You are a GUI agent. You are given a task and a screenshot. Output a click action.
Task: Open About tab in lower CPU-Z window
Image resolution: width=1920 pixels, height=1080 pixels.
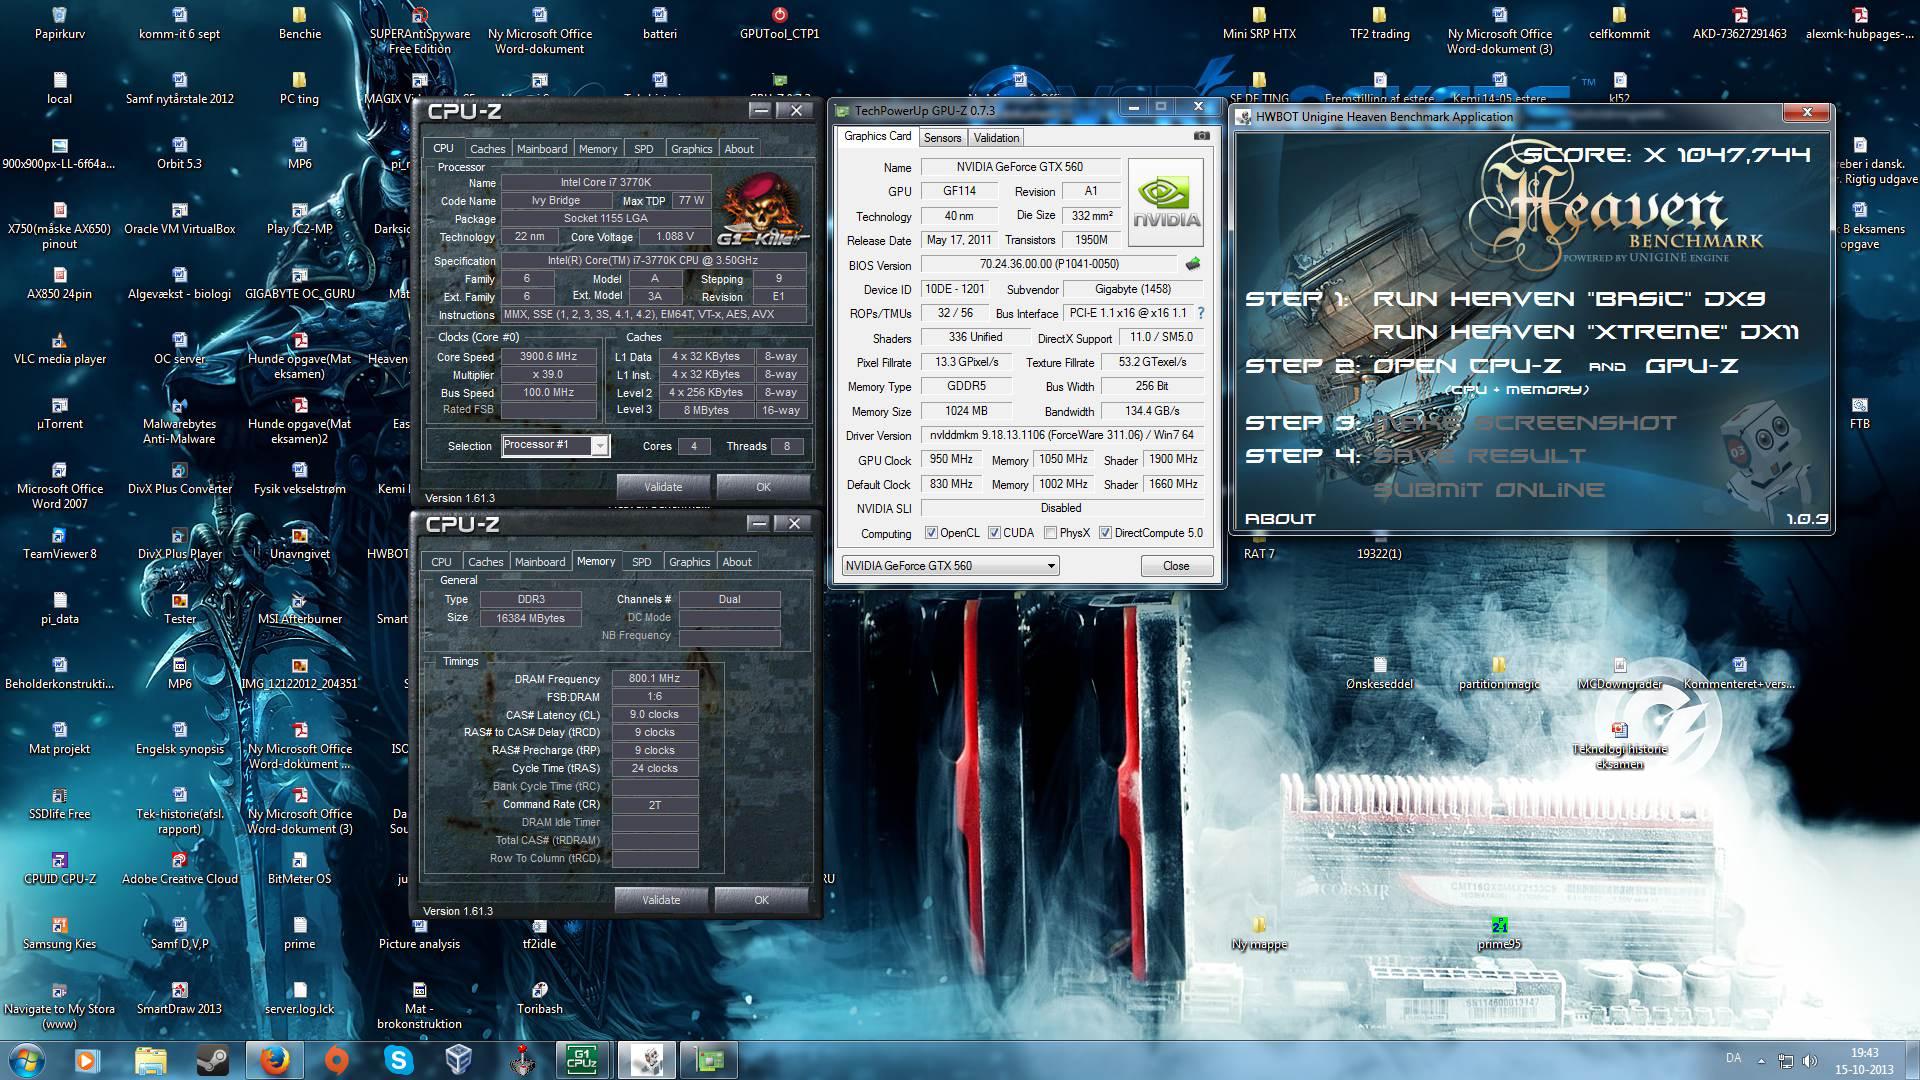pos(737,562)
